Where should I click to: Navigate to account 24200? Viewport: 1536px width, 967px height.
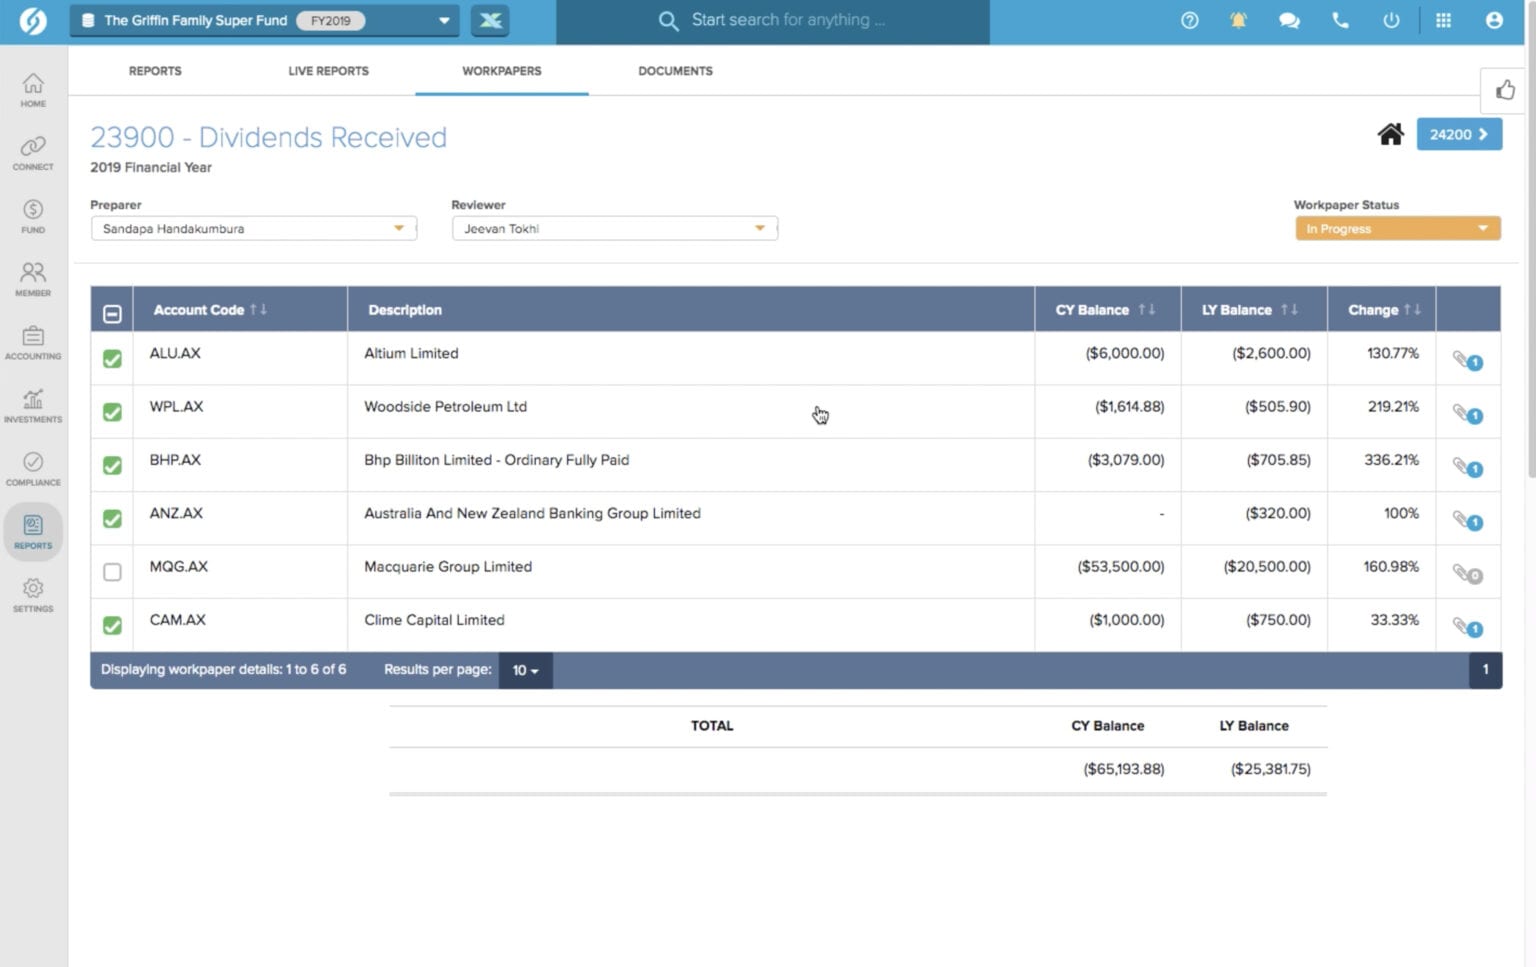(x=1458, y=134)
